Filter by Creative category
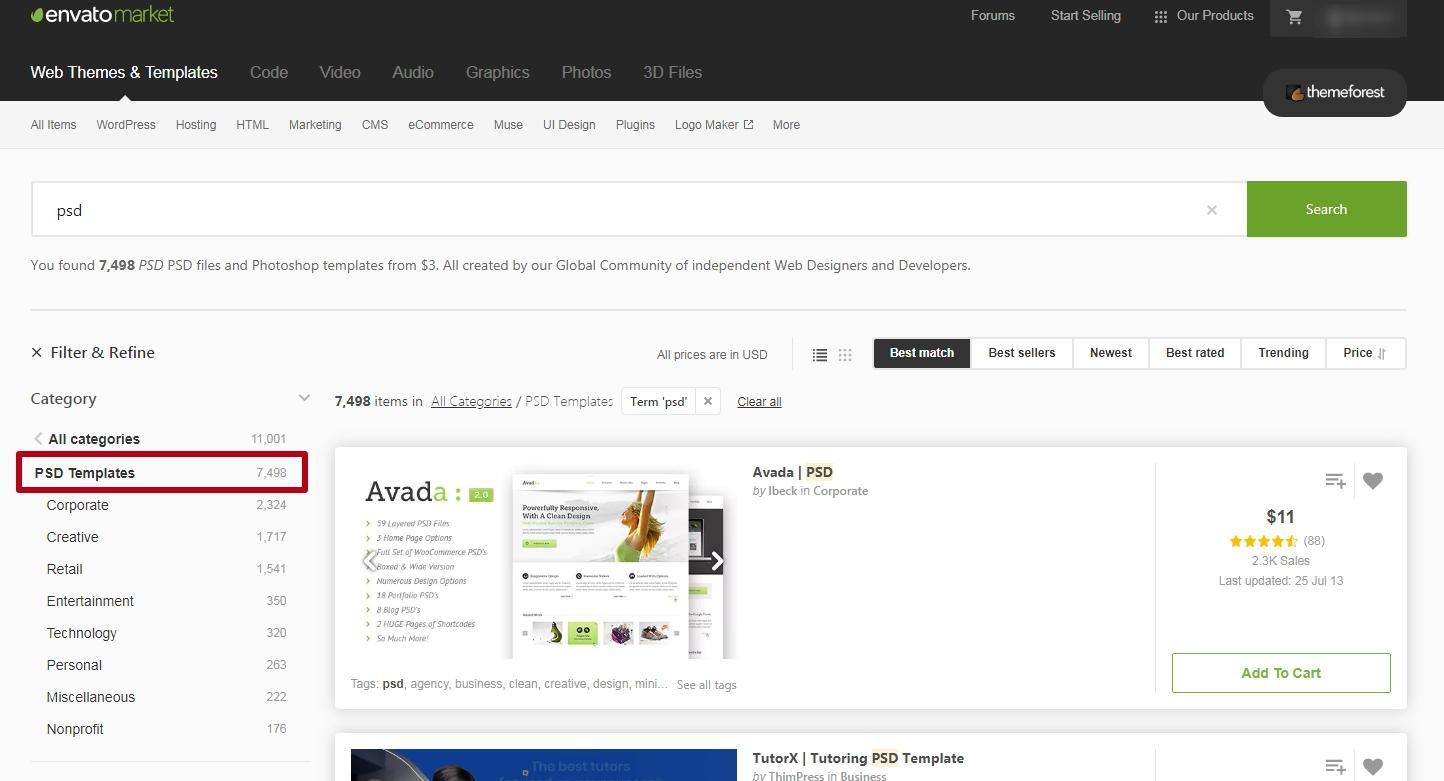This screenshot has width=1444, height=781. pos(72,537)
